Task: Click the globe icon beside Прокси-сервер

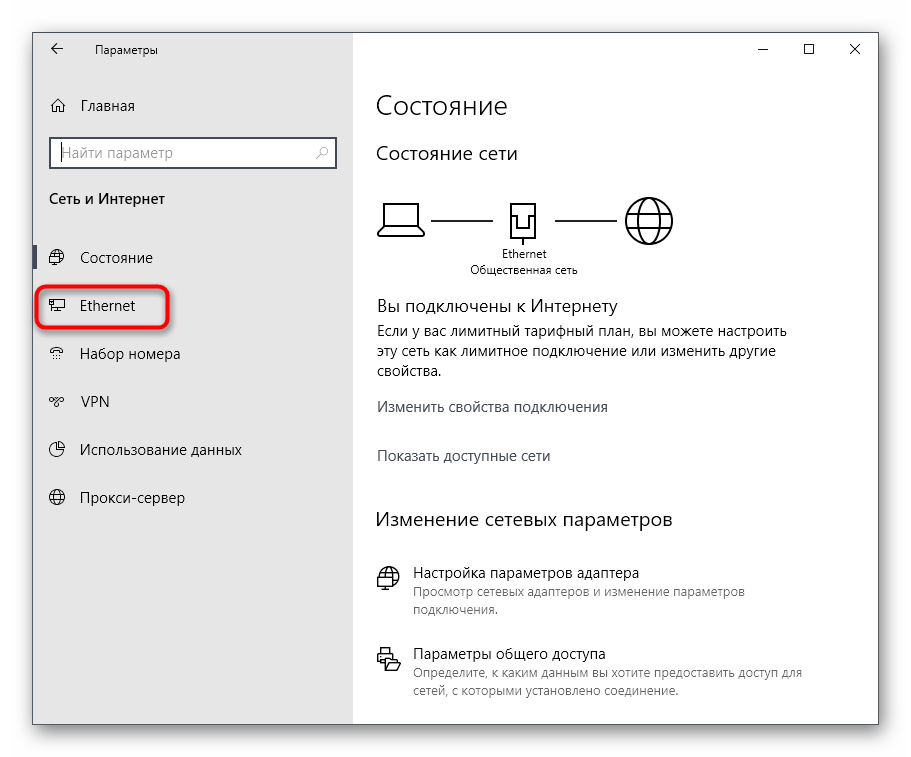Action: (58, 498)
